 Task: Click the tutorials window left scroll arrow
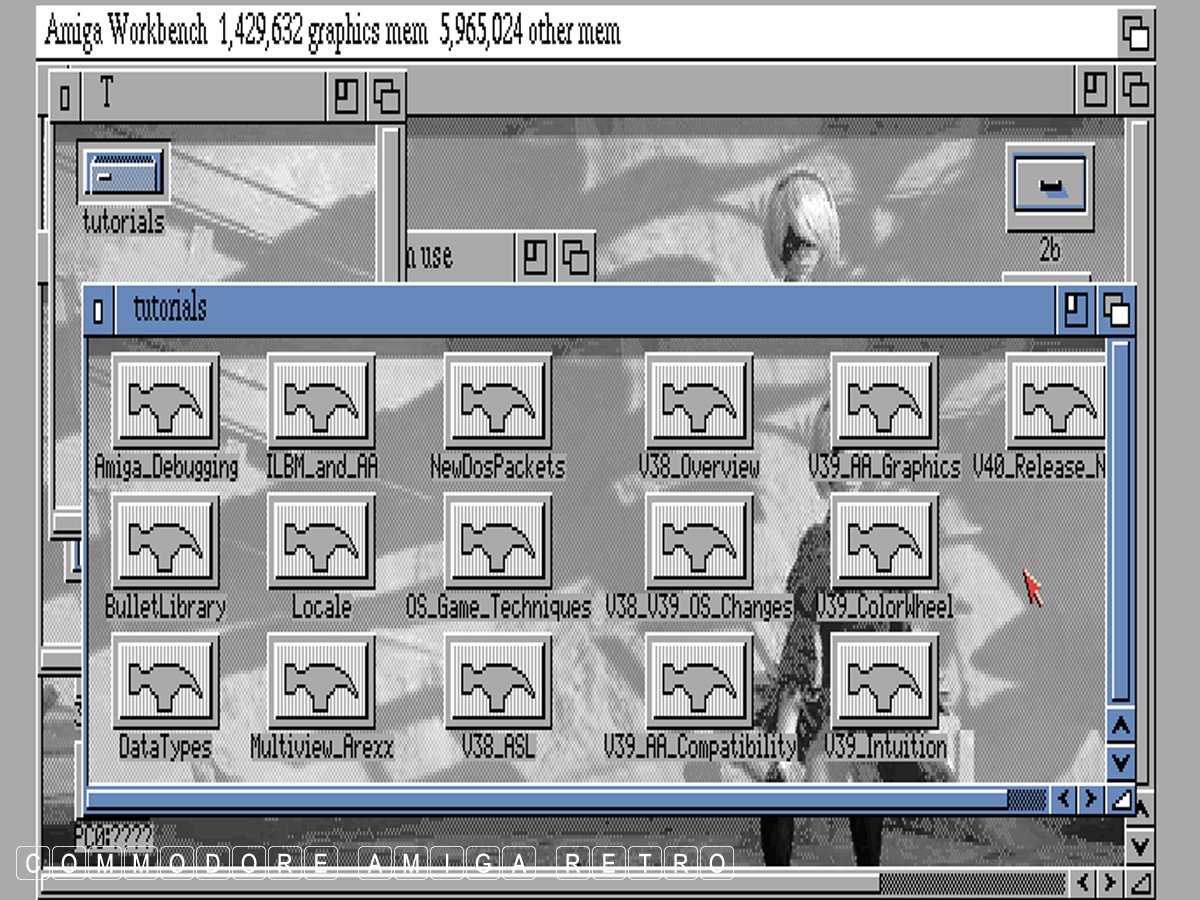click(x=1063, y=799)
